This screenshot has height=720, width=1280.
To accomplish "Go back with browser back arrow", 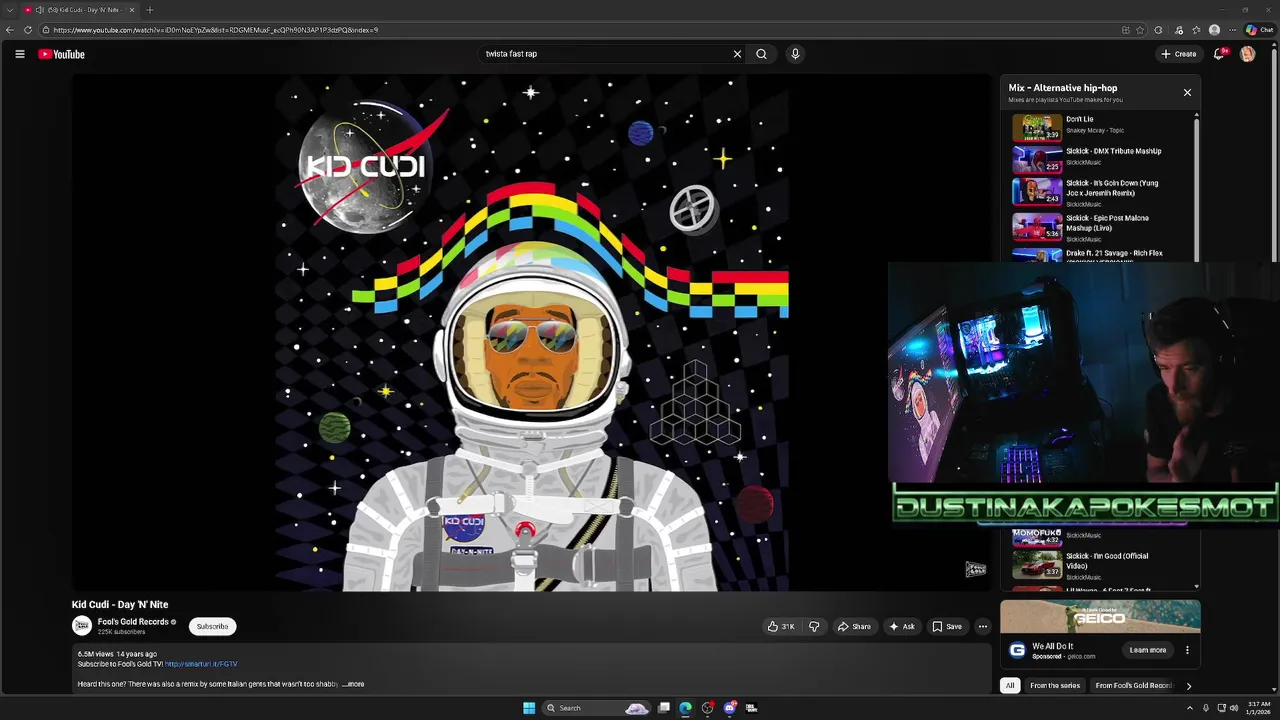I will tap(10, 30).
